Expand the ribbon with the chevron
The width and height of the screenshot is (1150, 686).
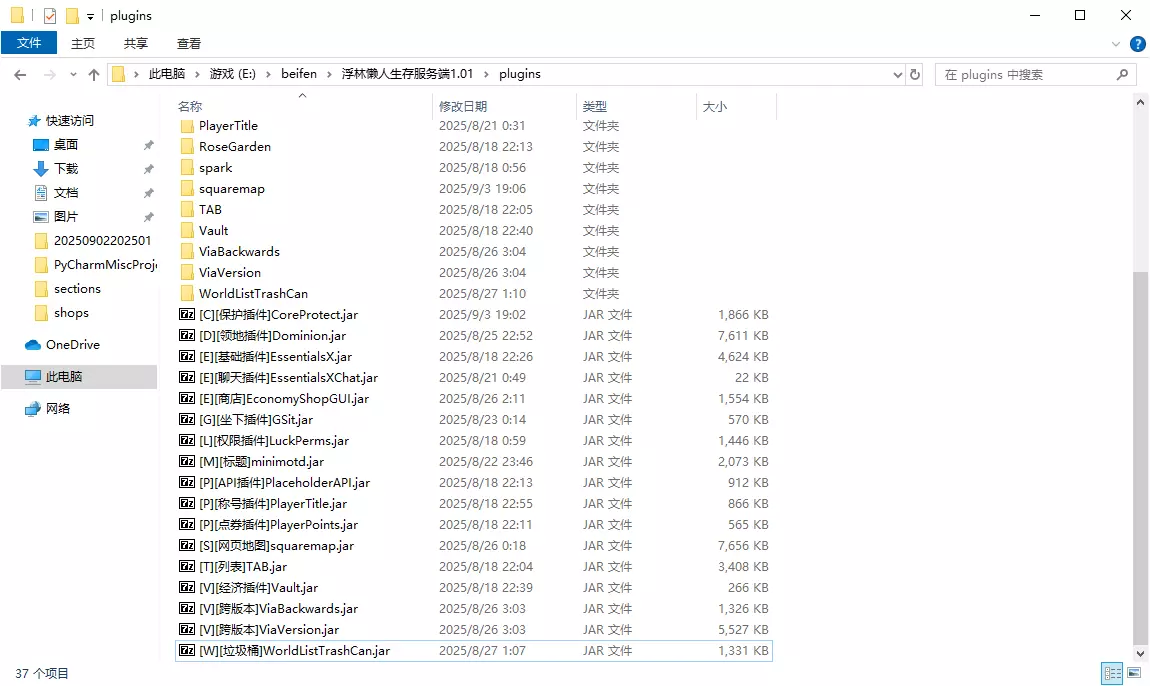(x=1116, y=44)
